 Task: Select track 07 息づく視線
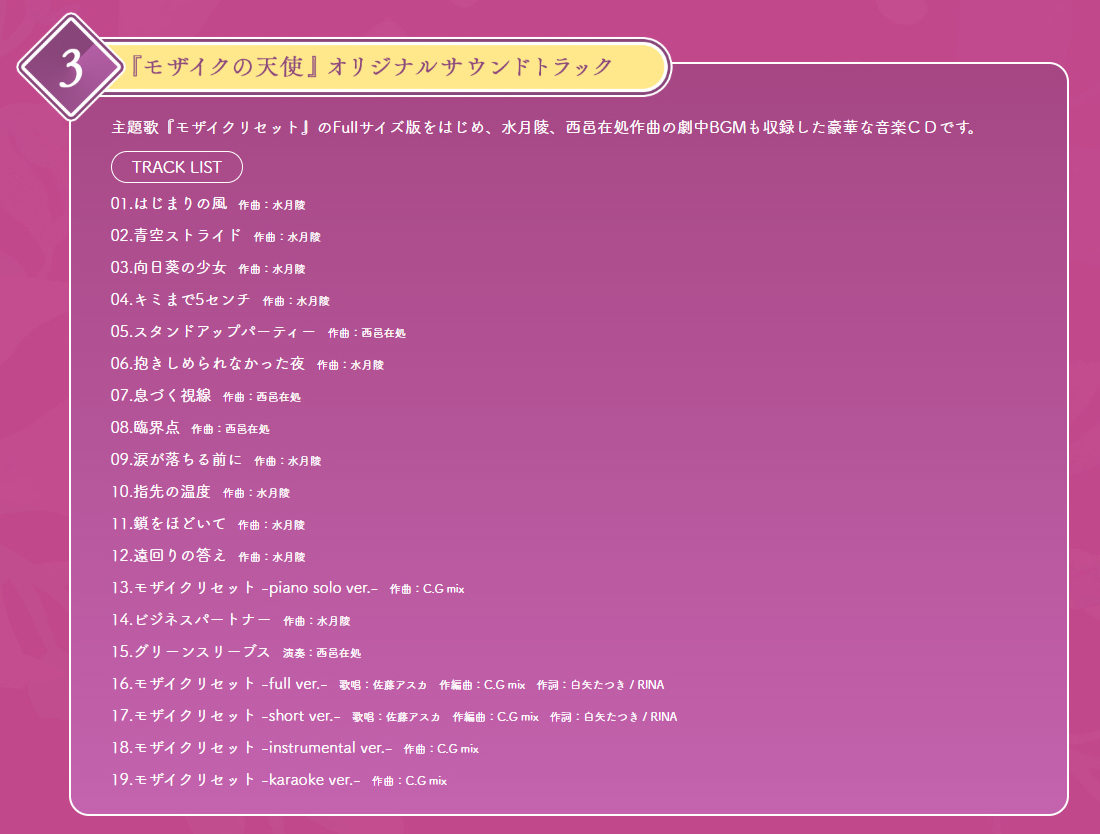pyautogui.click(x=161, y=396)
